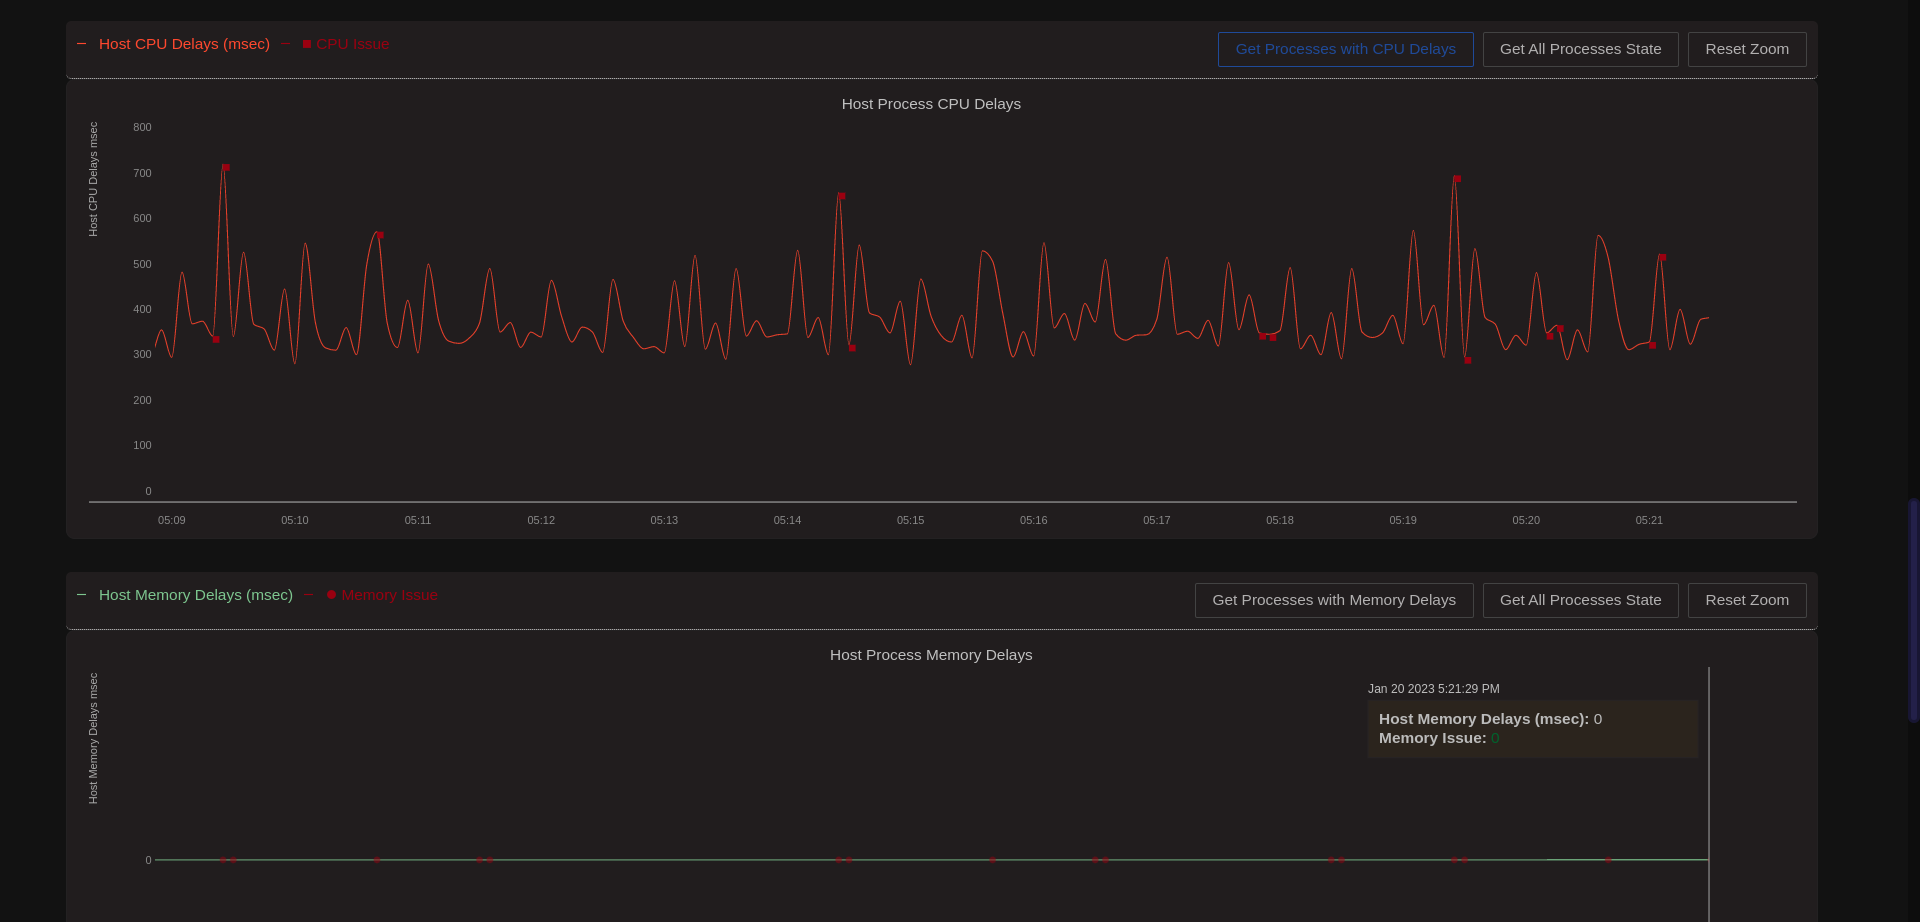Click Get Processes with CPU Delays button

(x=1345, y=49)
